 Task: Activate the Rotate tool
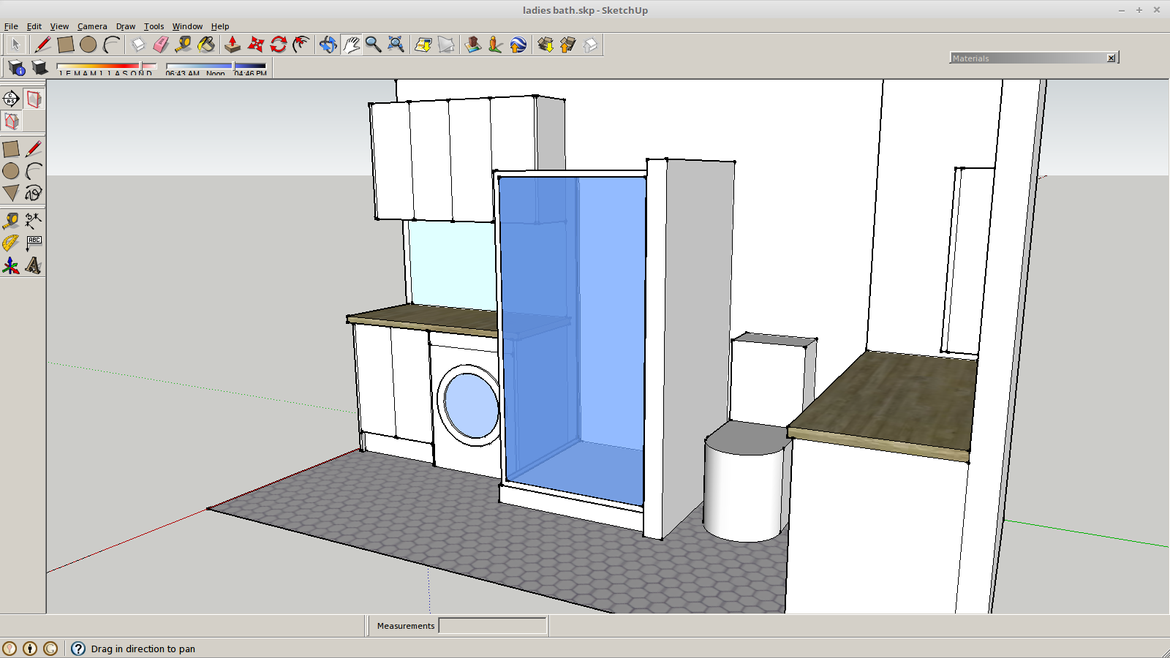pos(279,44)
